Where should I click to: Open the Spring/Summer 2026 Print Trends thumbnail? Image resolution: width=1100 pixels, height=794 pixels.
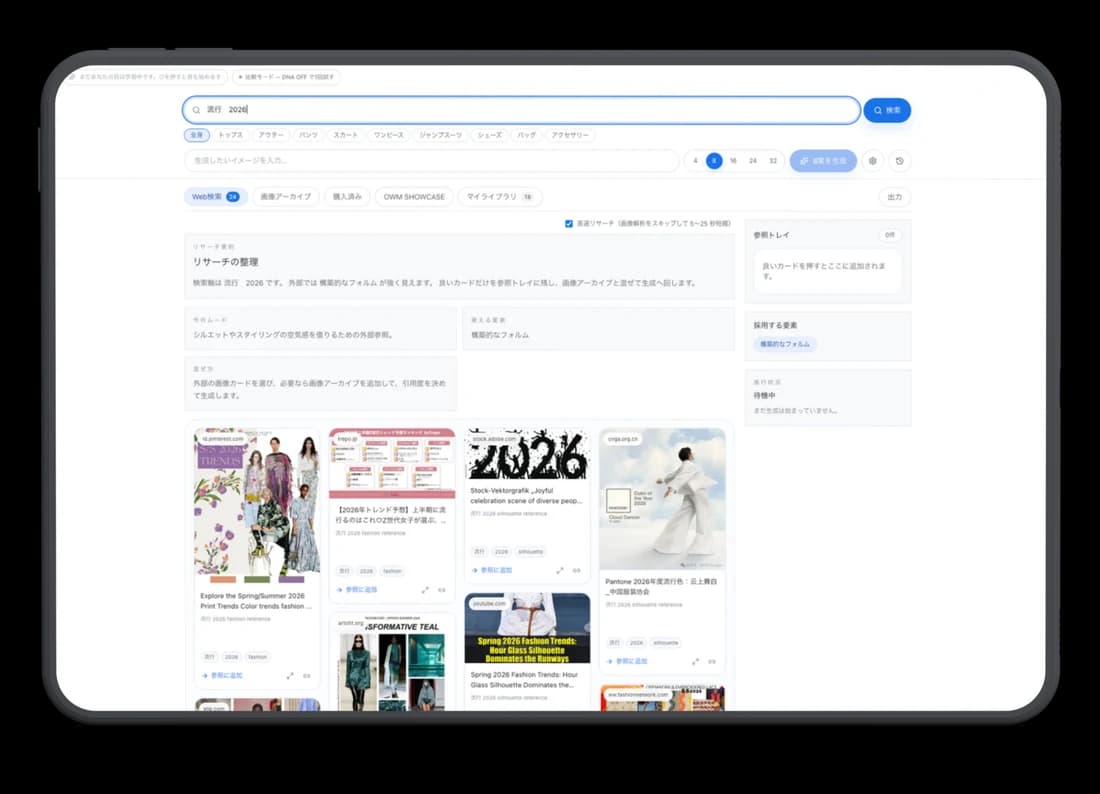point(257,506)
